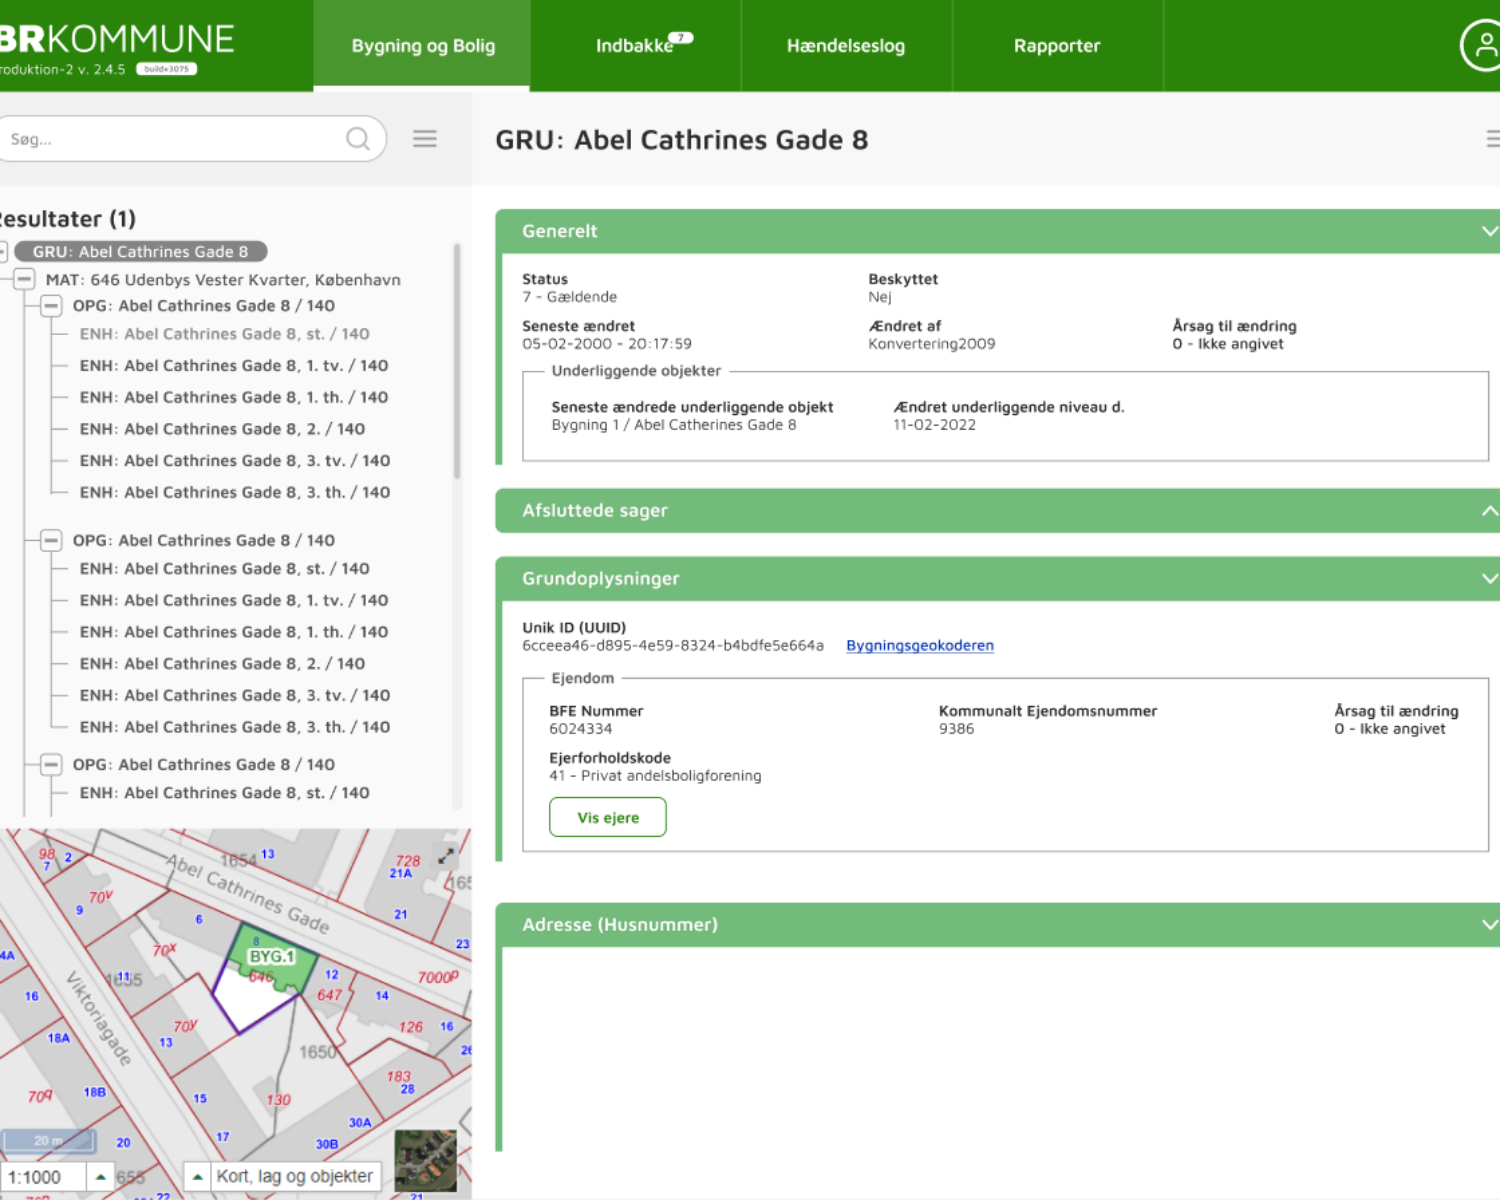
Task: Click the Vis ejere button
Action: click(607, 817)
